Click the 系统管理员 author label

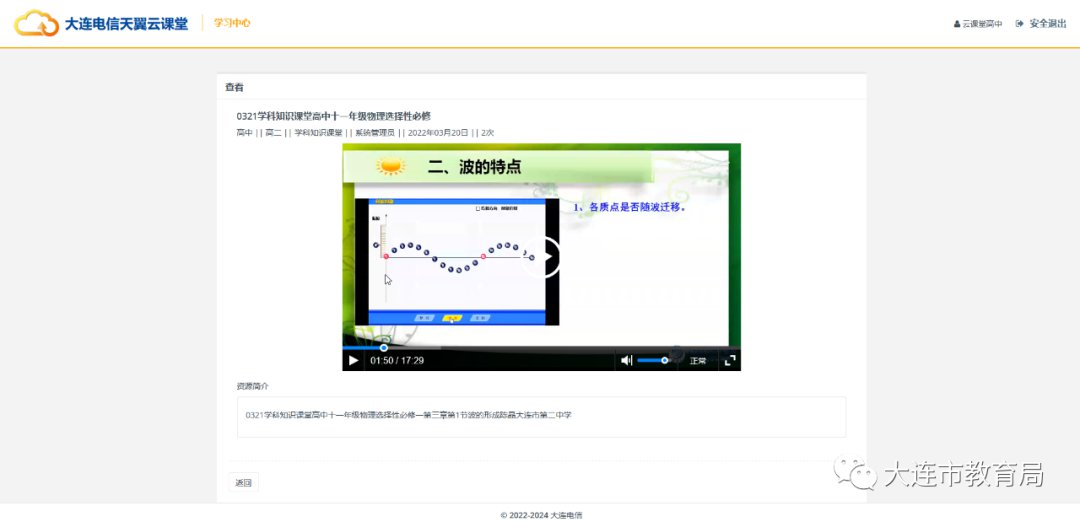point(375,132)
